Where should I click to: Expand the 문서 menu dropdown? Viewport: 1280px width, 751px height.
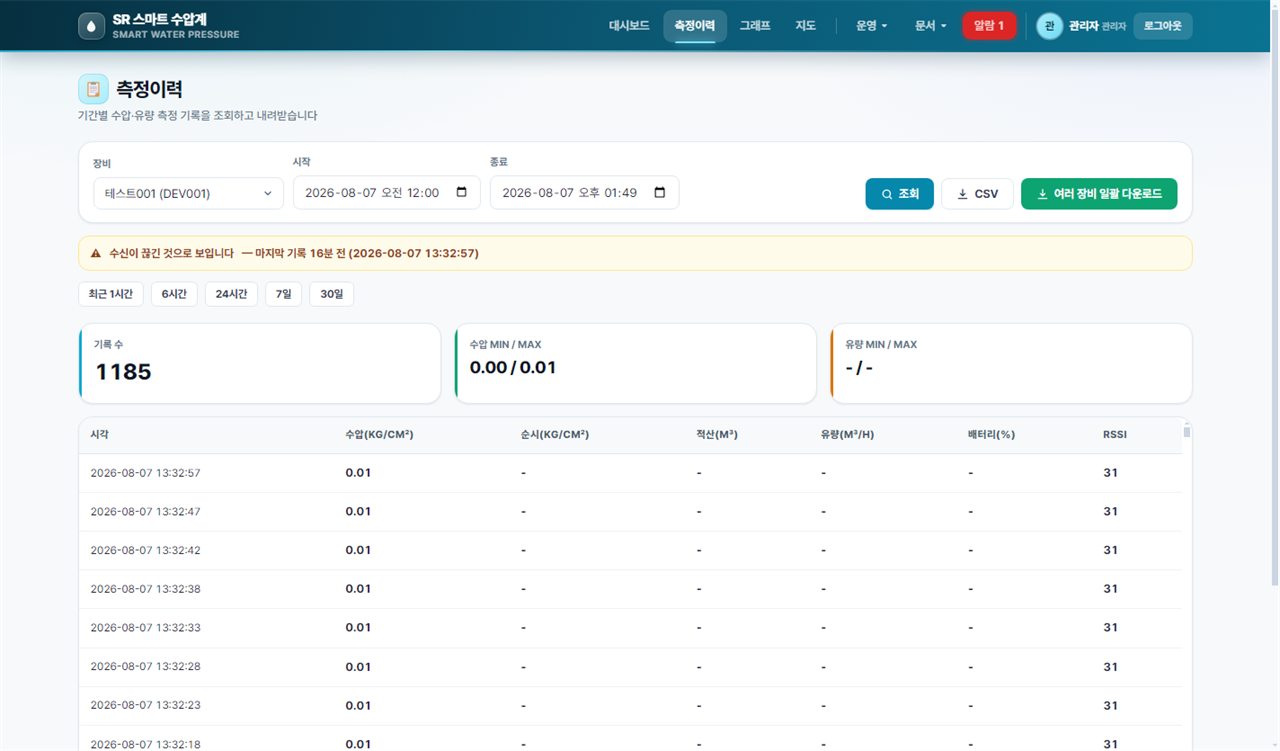pyautogui.click(x=930, y=26)
